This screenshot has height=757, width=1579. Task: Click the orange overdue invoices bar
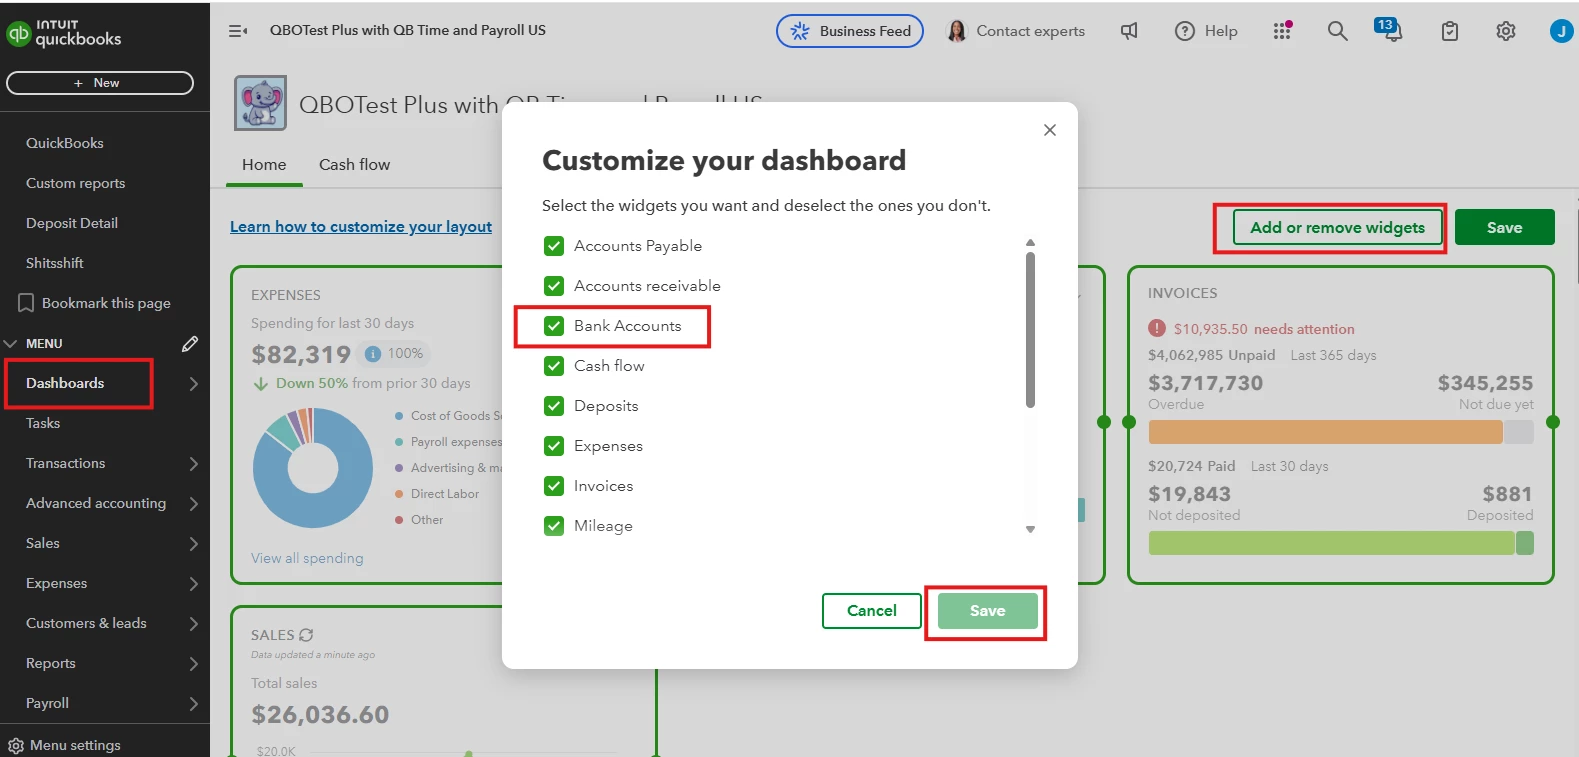point(1325,432)
